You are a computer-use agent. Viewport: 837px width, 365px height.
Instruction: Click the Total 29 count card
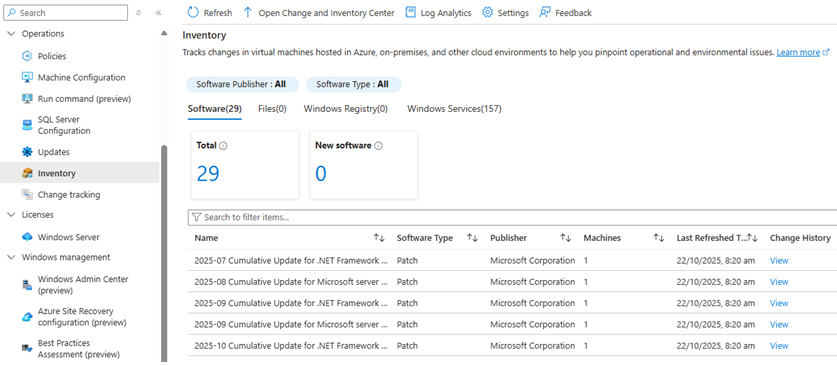245,165
